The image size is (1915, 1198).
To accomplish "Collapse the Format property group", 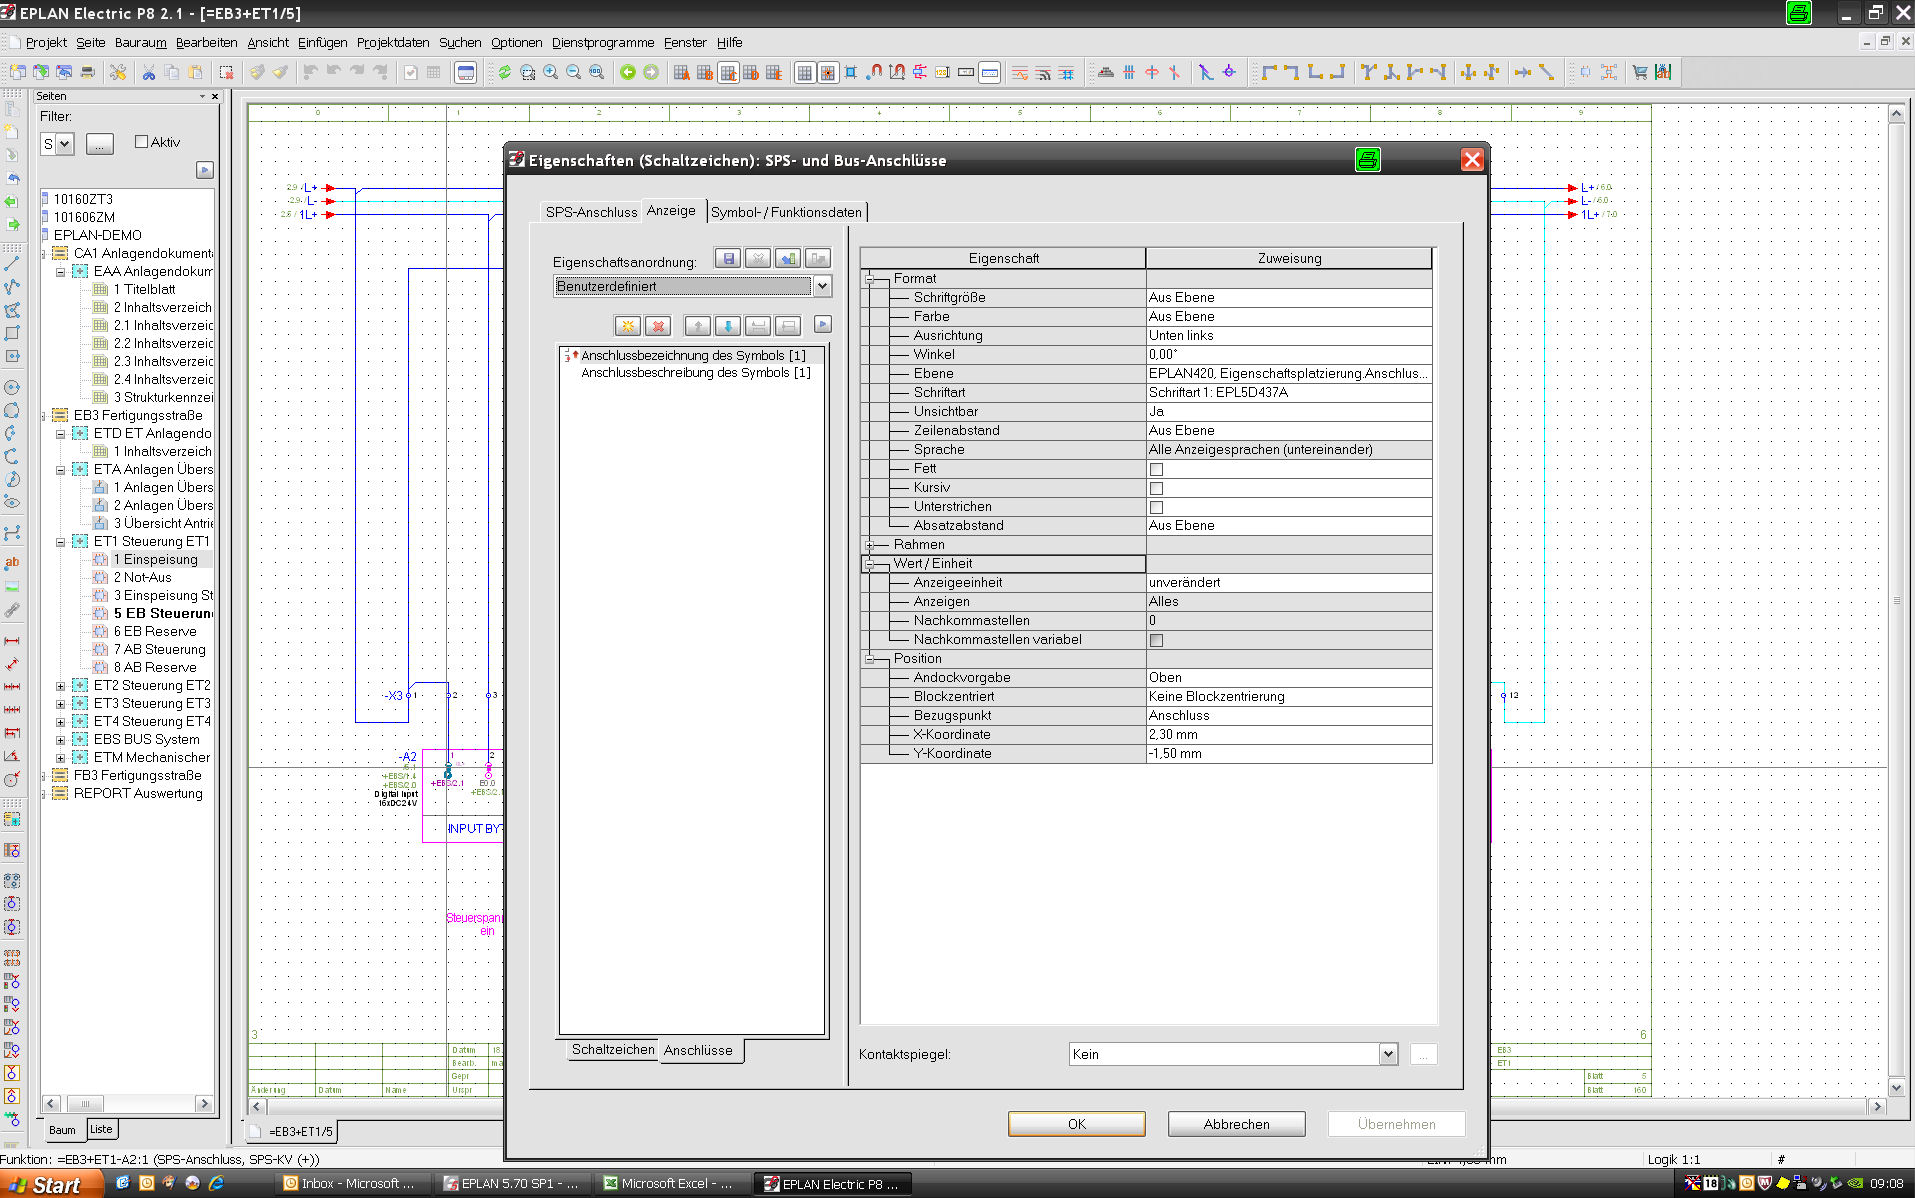I will pos(870,279).
